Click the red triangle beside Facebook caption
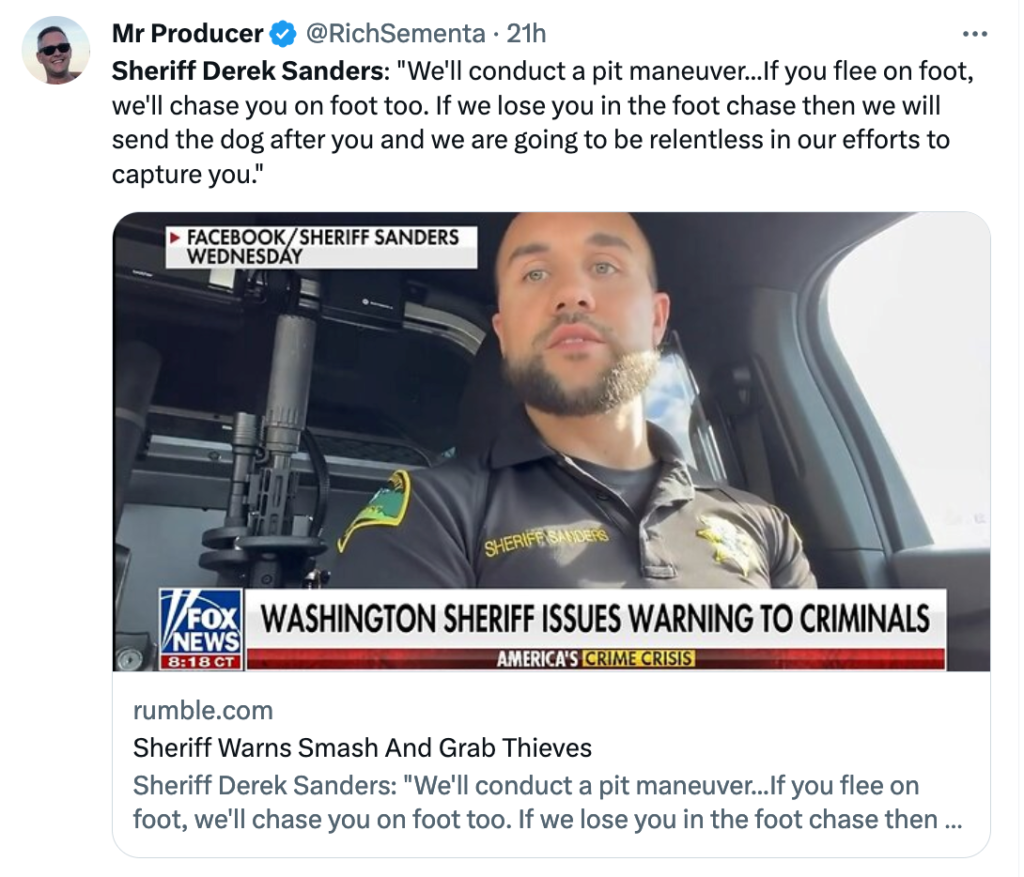 click(x=174, y=238)
